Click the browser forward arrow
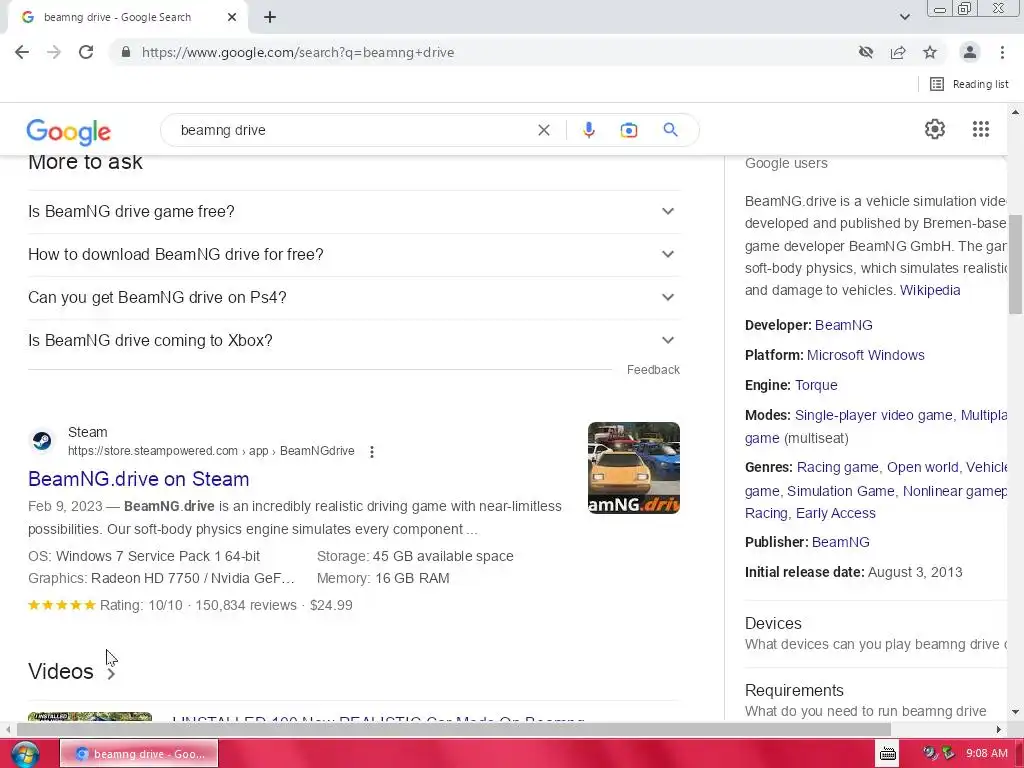 [x=54, y=52]
